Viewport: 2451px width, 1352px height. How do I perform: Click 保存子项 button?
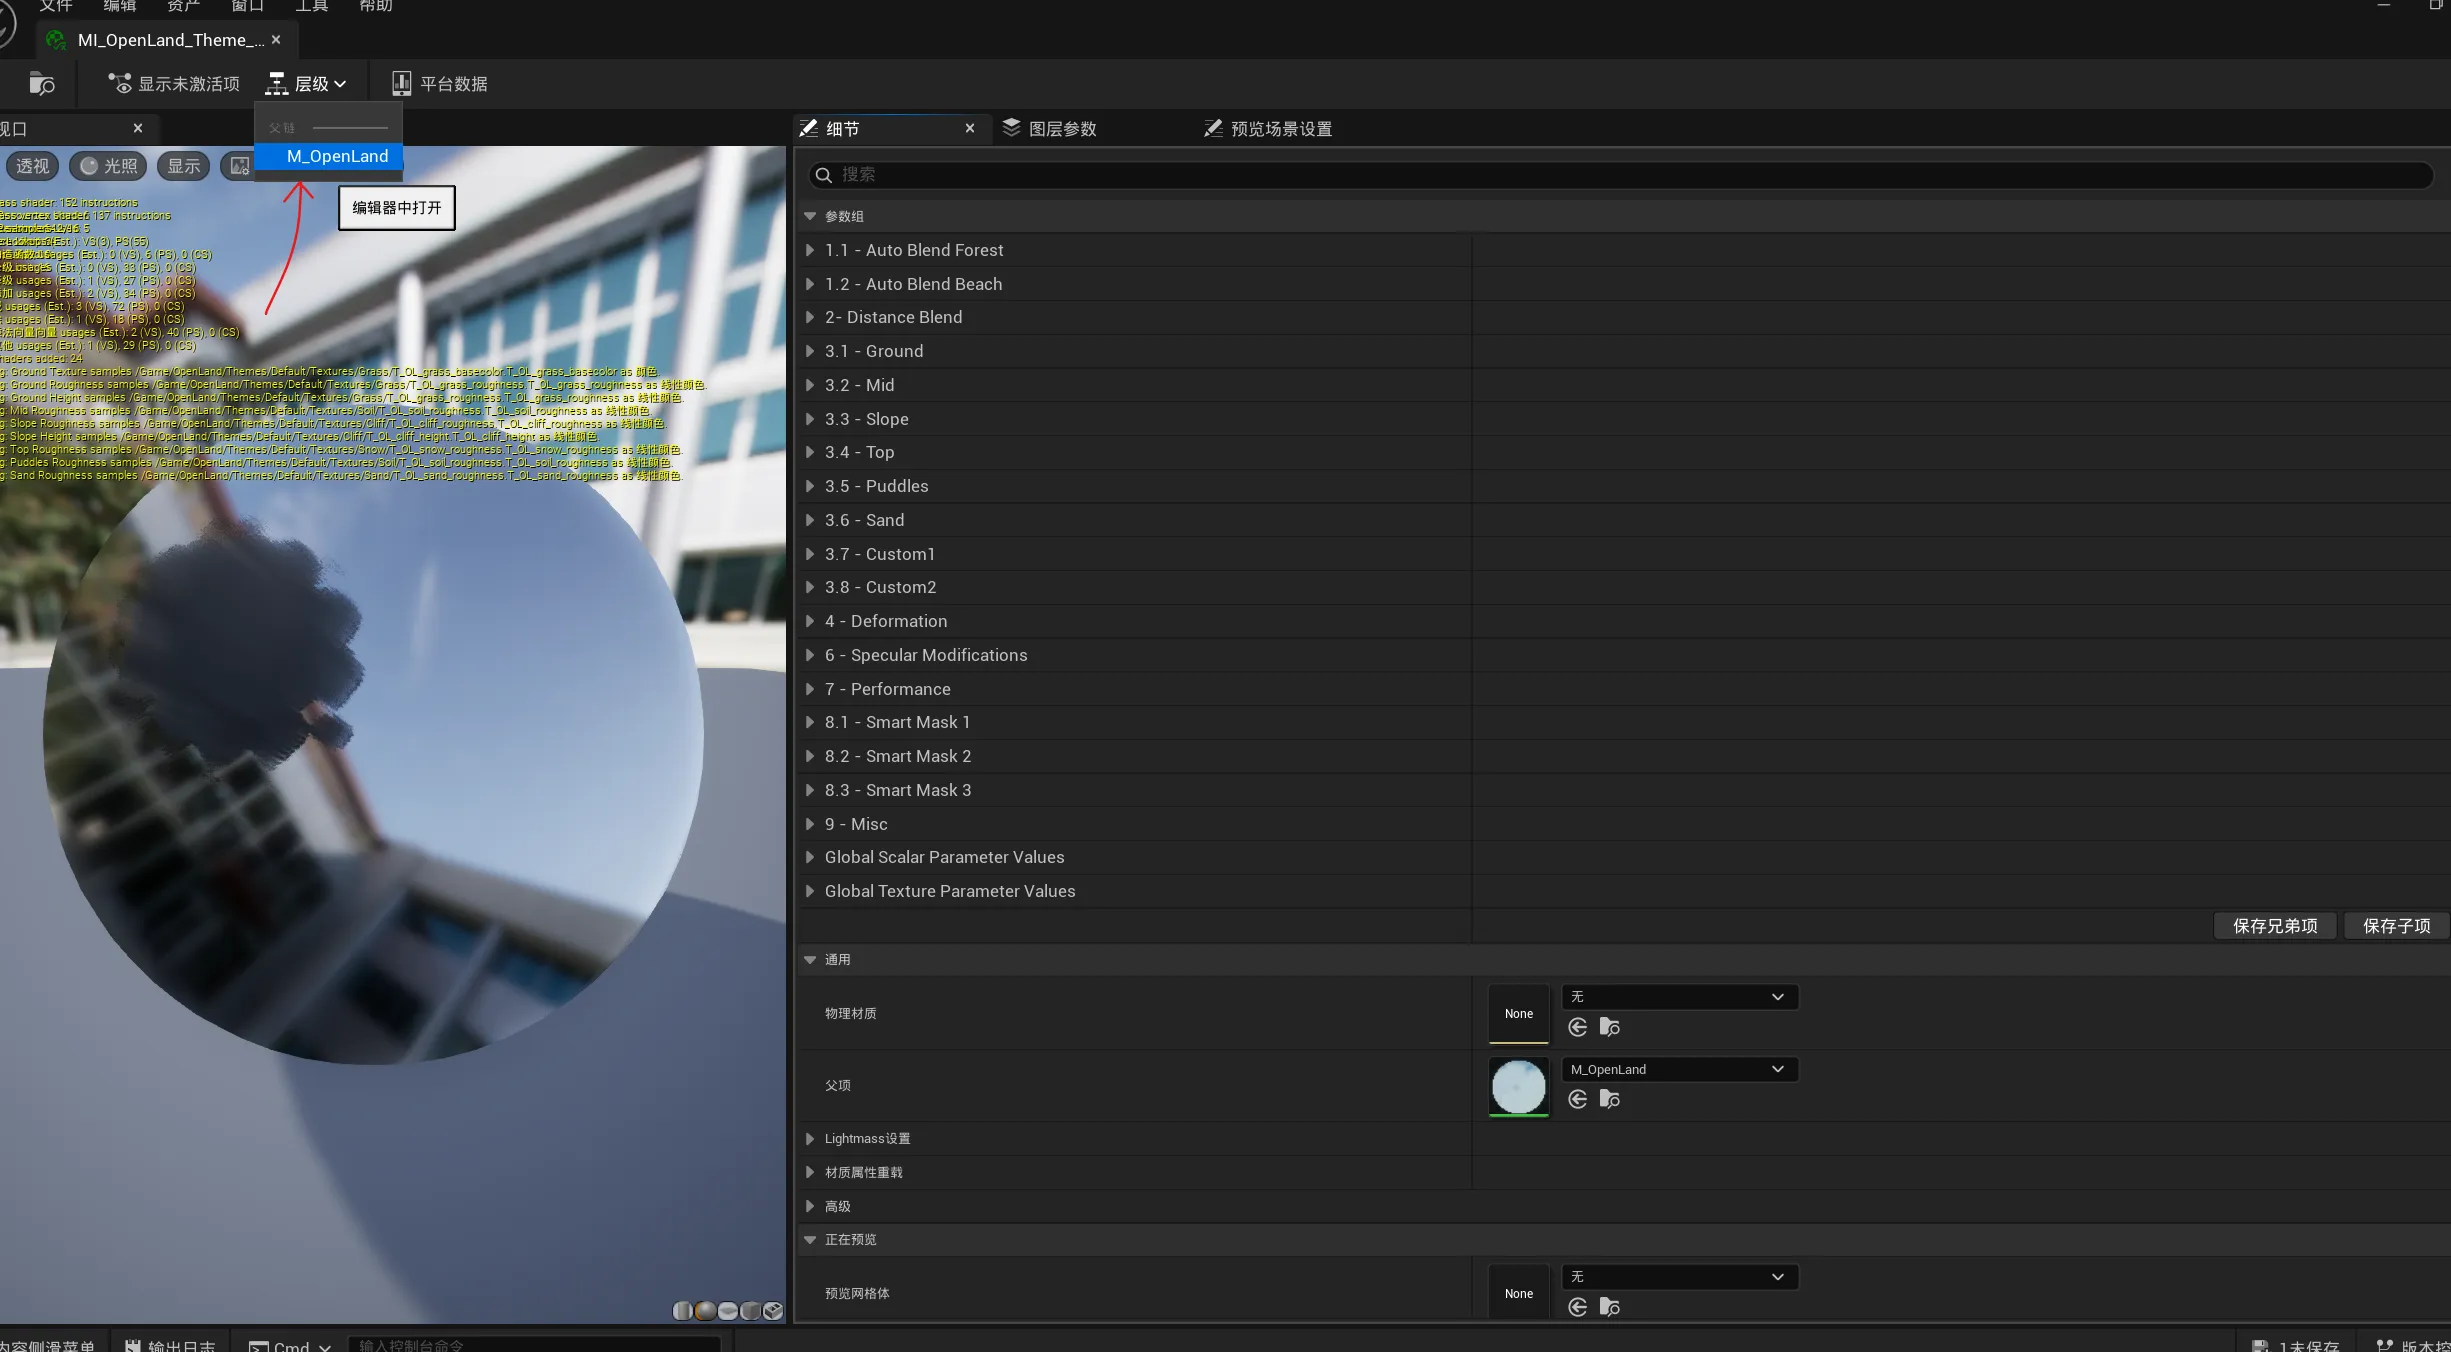(x=2396, y=926)
